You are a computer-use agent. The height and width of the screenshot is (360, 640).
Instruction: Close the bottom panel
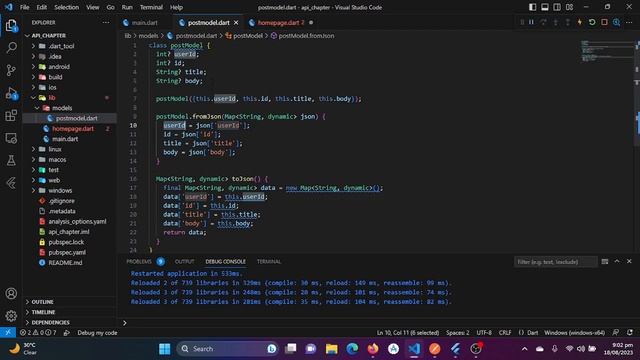click(x=629, y=262)
